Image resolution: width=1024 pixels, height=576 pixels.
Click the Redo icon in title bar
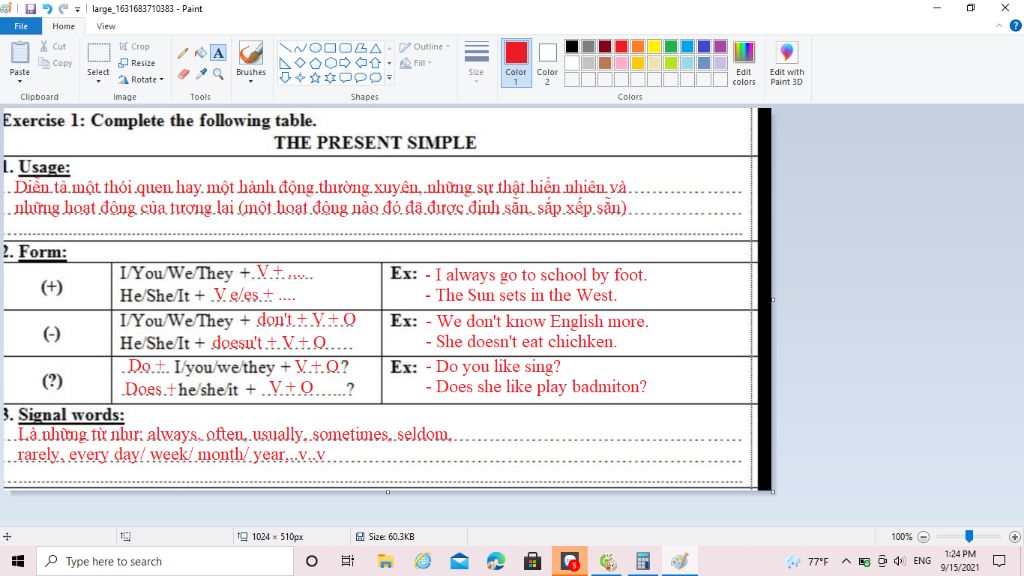pyautogui.click(x=63, y=8)
